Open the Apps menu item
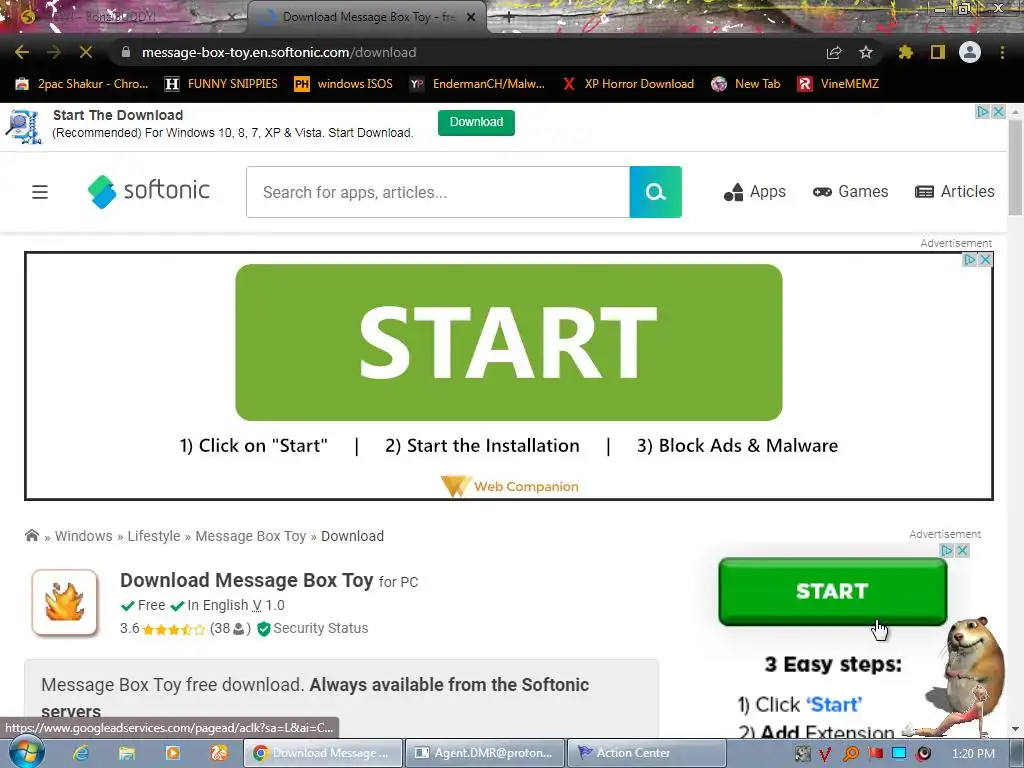Screen dimensions: 1024x768 coord(754,192)
